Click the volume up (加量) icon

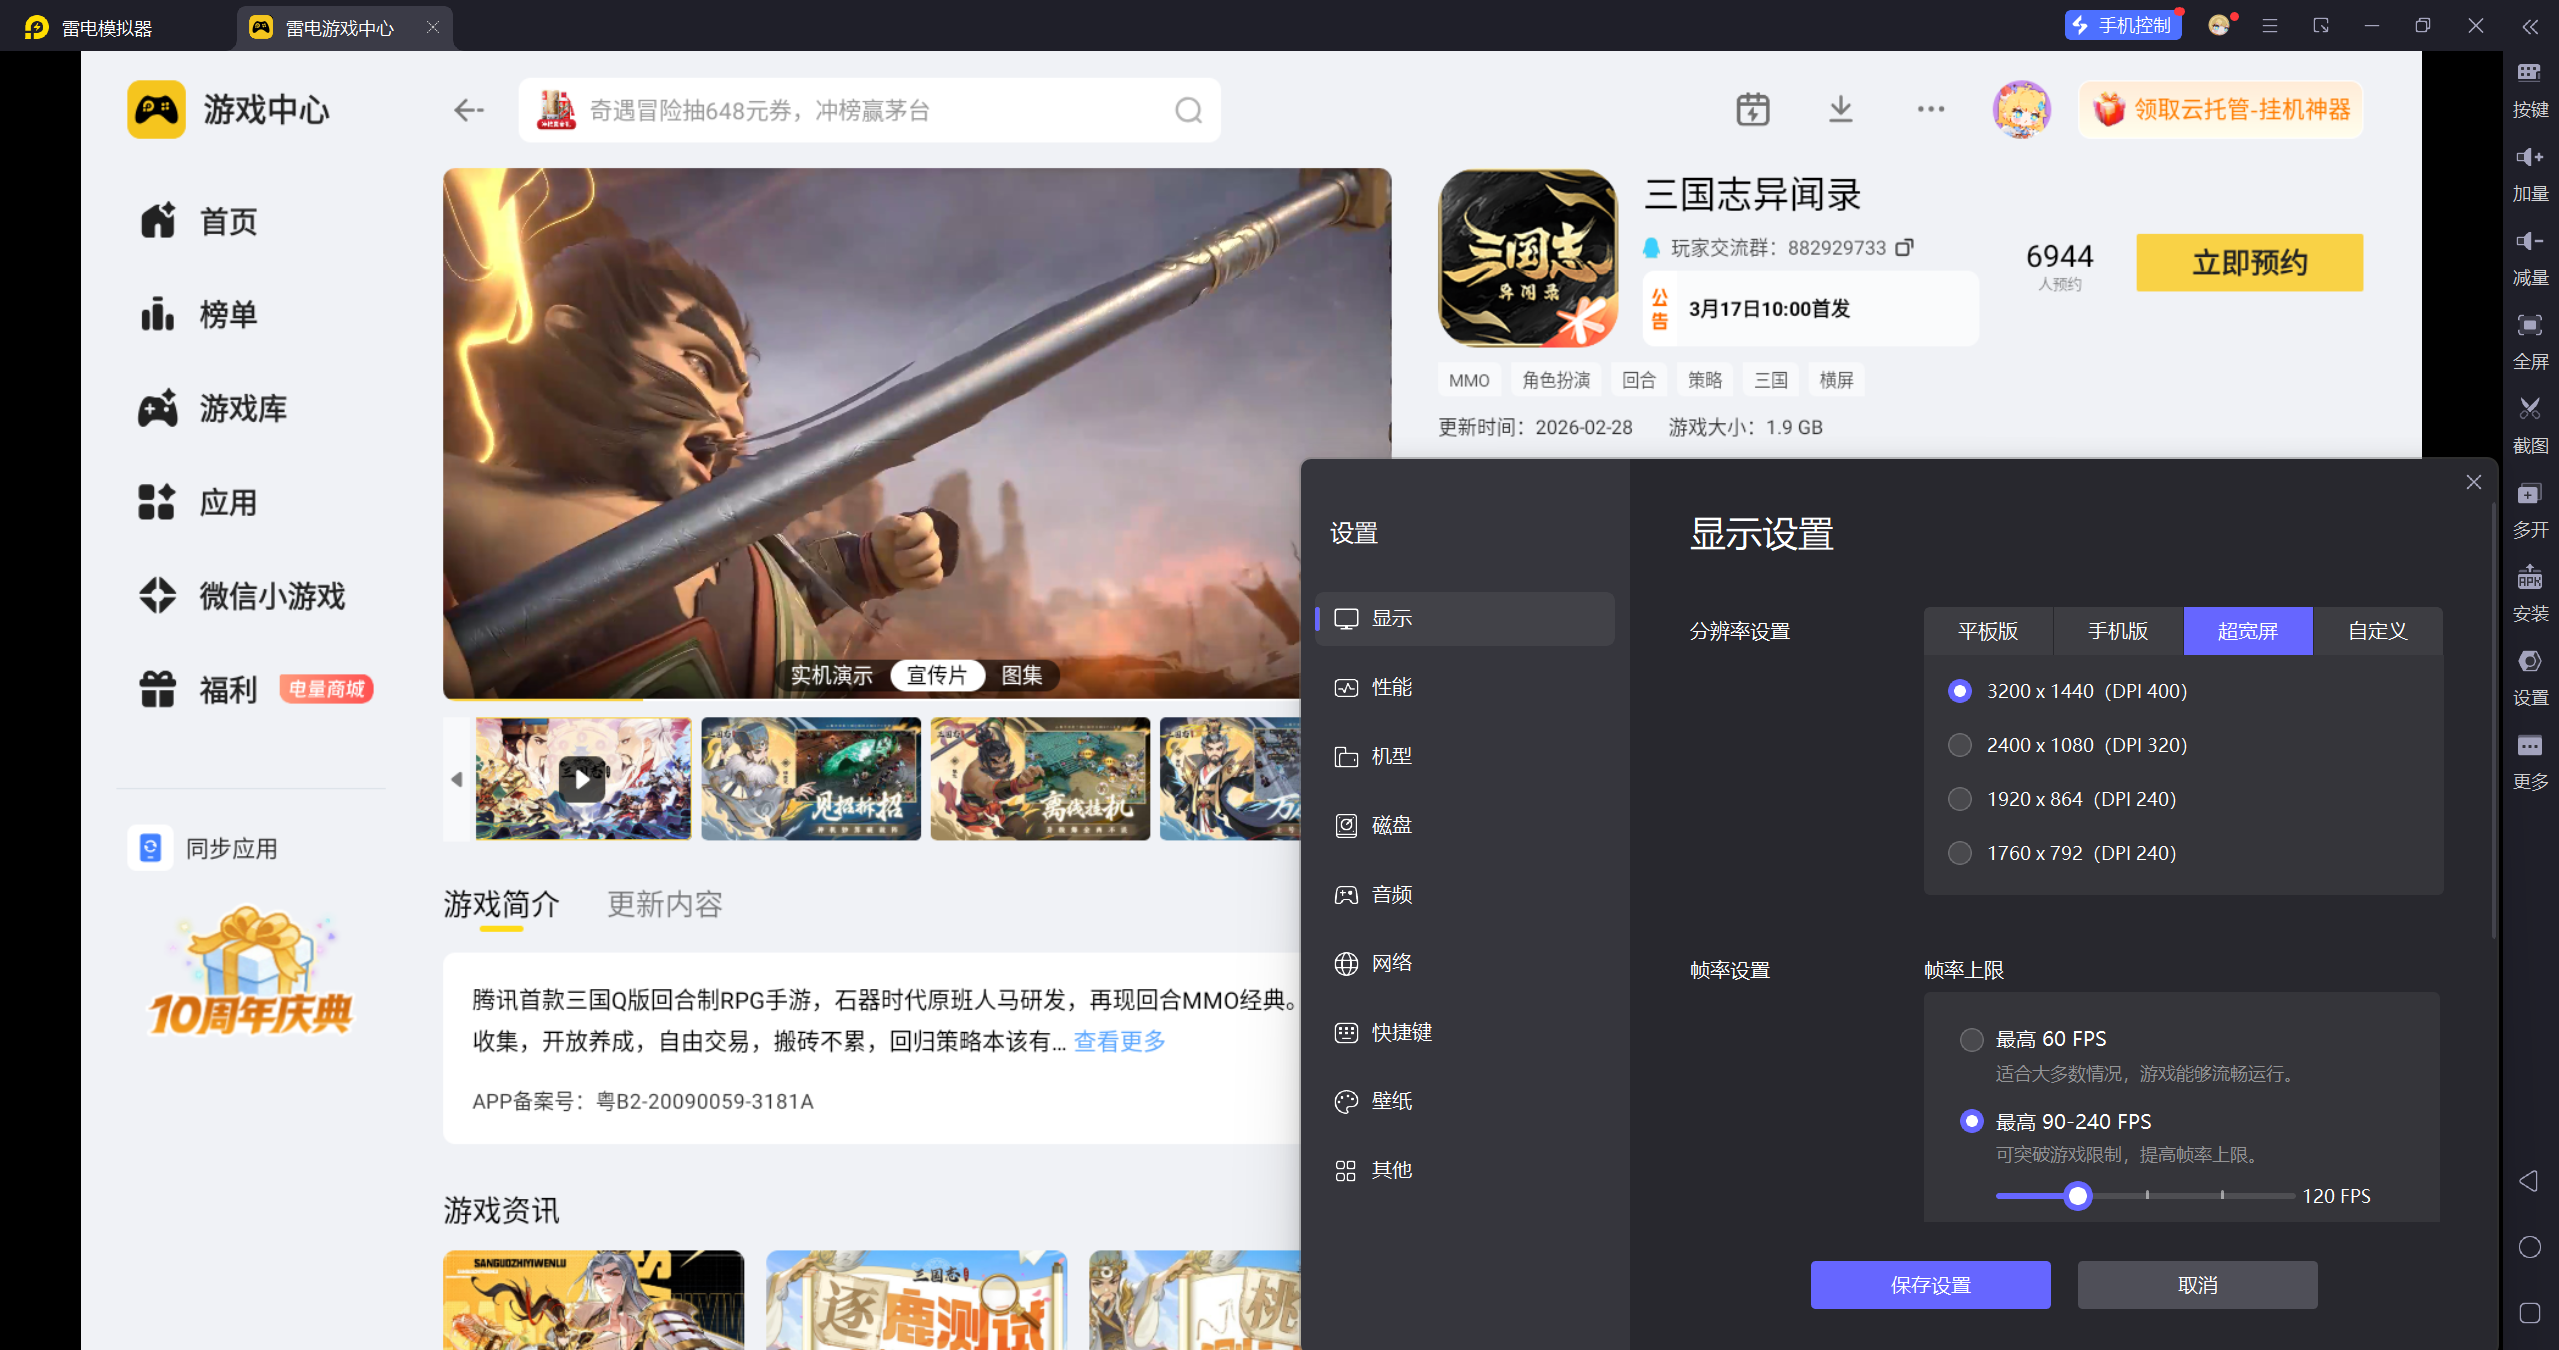2529,158
